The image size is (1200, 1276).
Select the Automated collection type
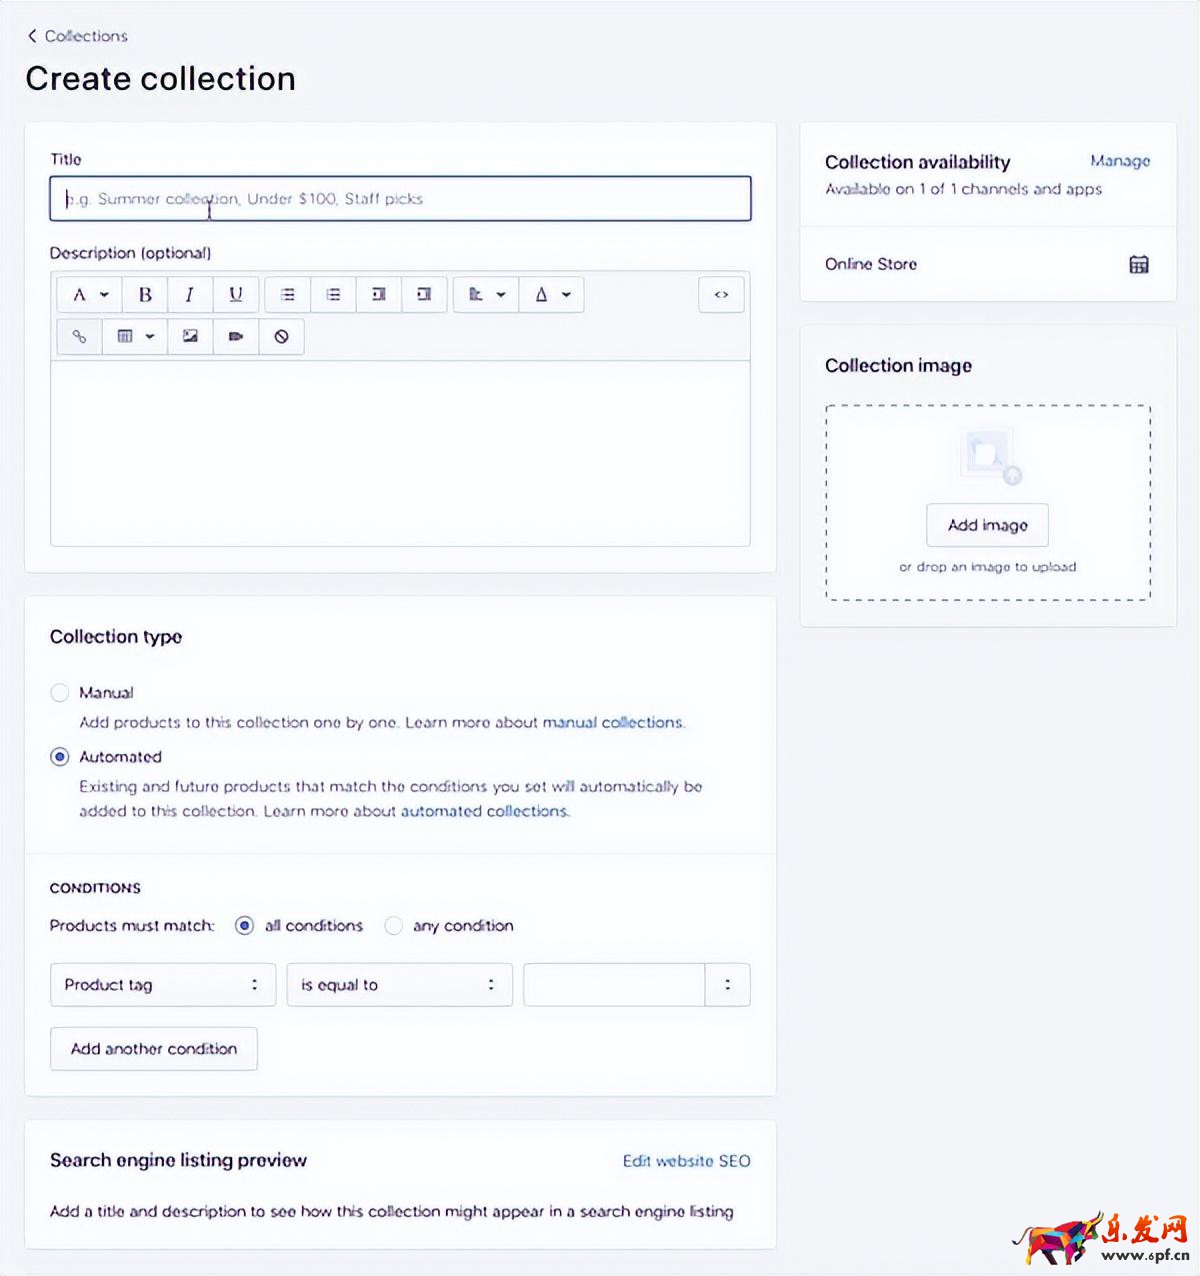pos(60,756)
